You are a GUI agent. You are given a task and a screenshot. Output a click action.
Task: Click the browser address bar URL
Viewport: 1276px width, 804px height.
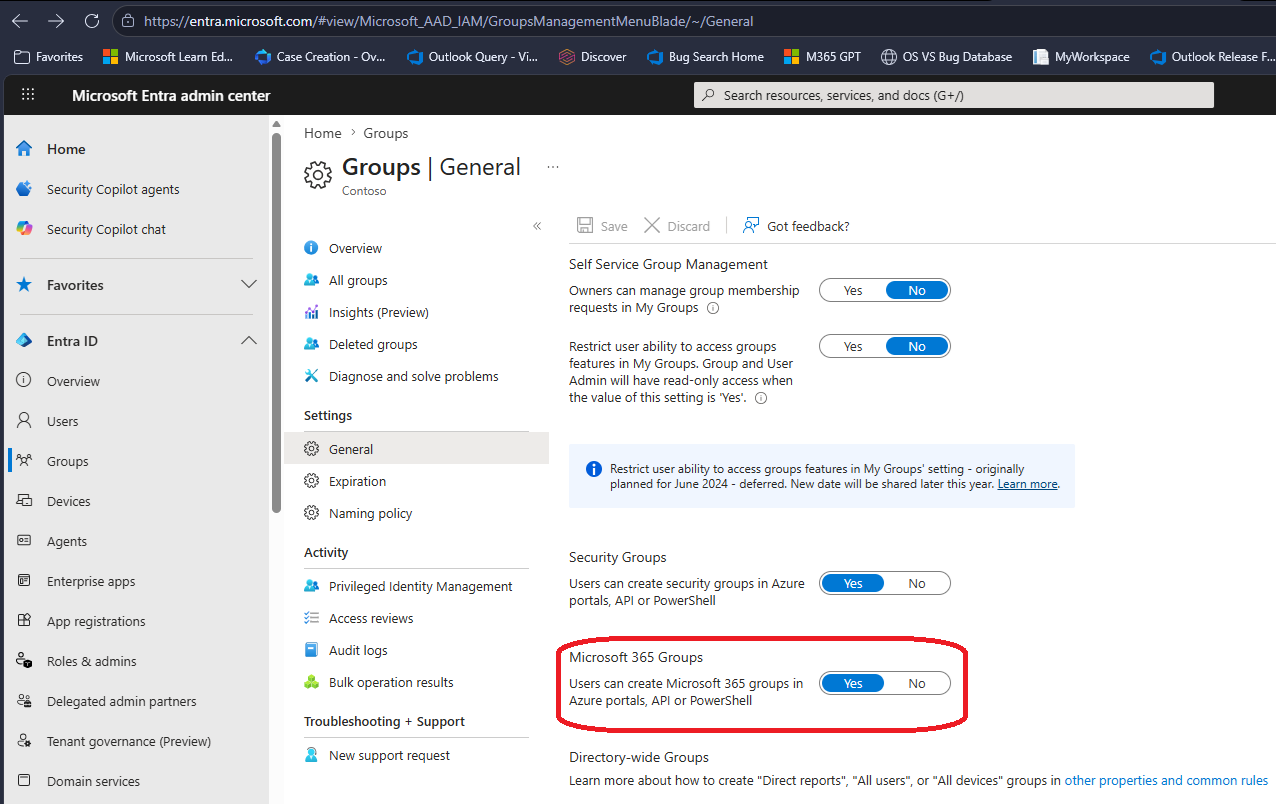click(449, 20)
